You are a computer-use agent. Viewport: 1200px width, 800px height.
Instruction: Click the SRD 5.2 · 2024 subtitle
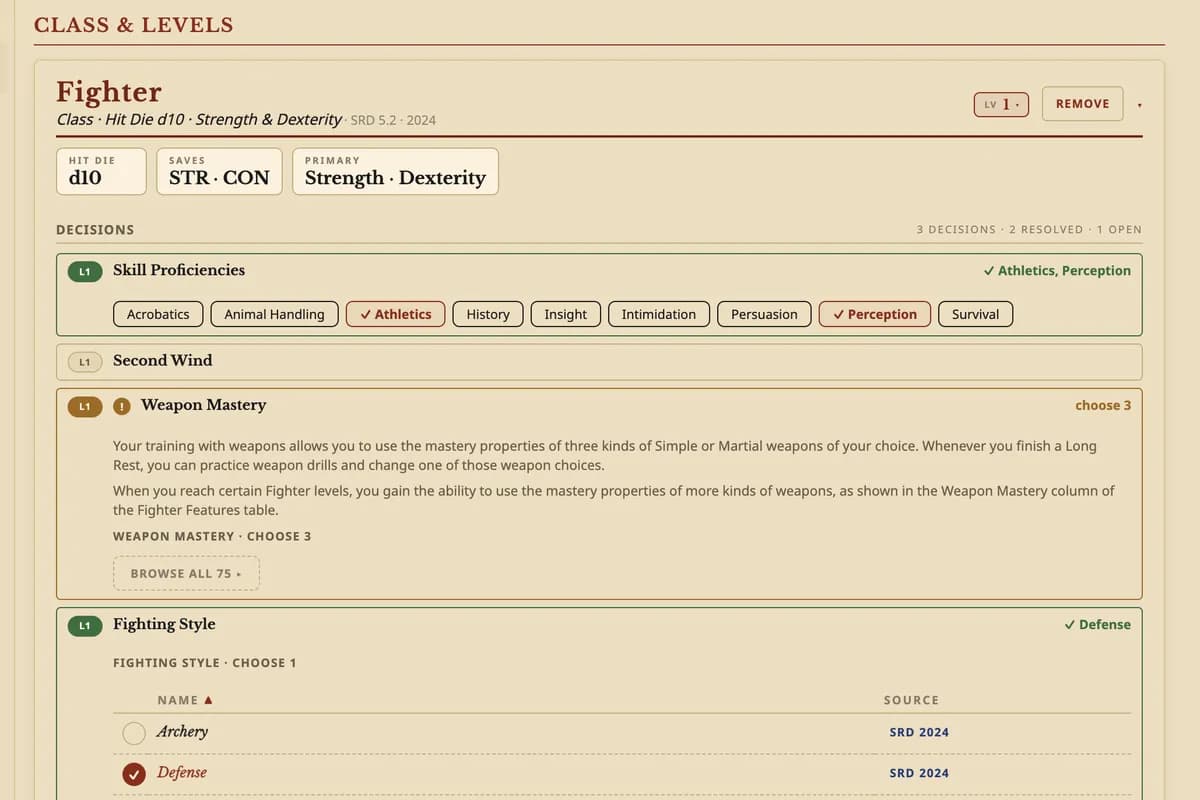pos(393,120)
